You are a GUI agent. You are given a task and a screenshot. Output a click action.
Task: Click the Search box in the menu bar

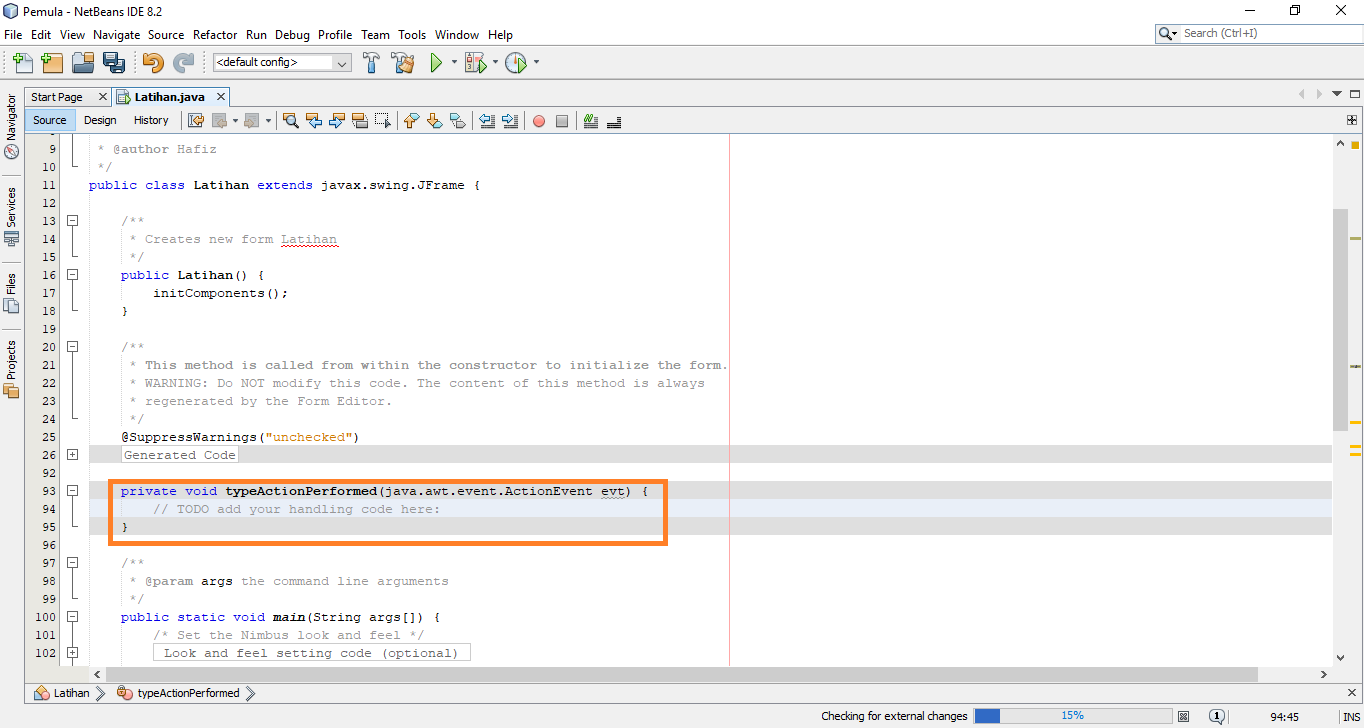coord(1258,32)
